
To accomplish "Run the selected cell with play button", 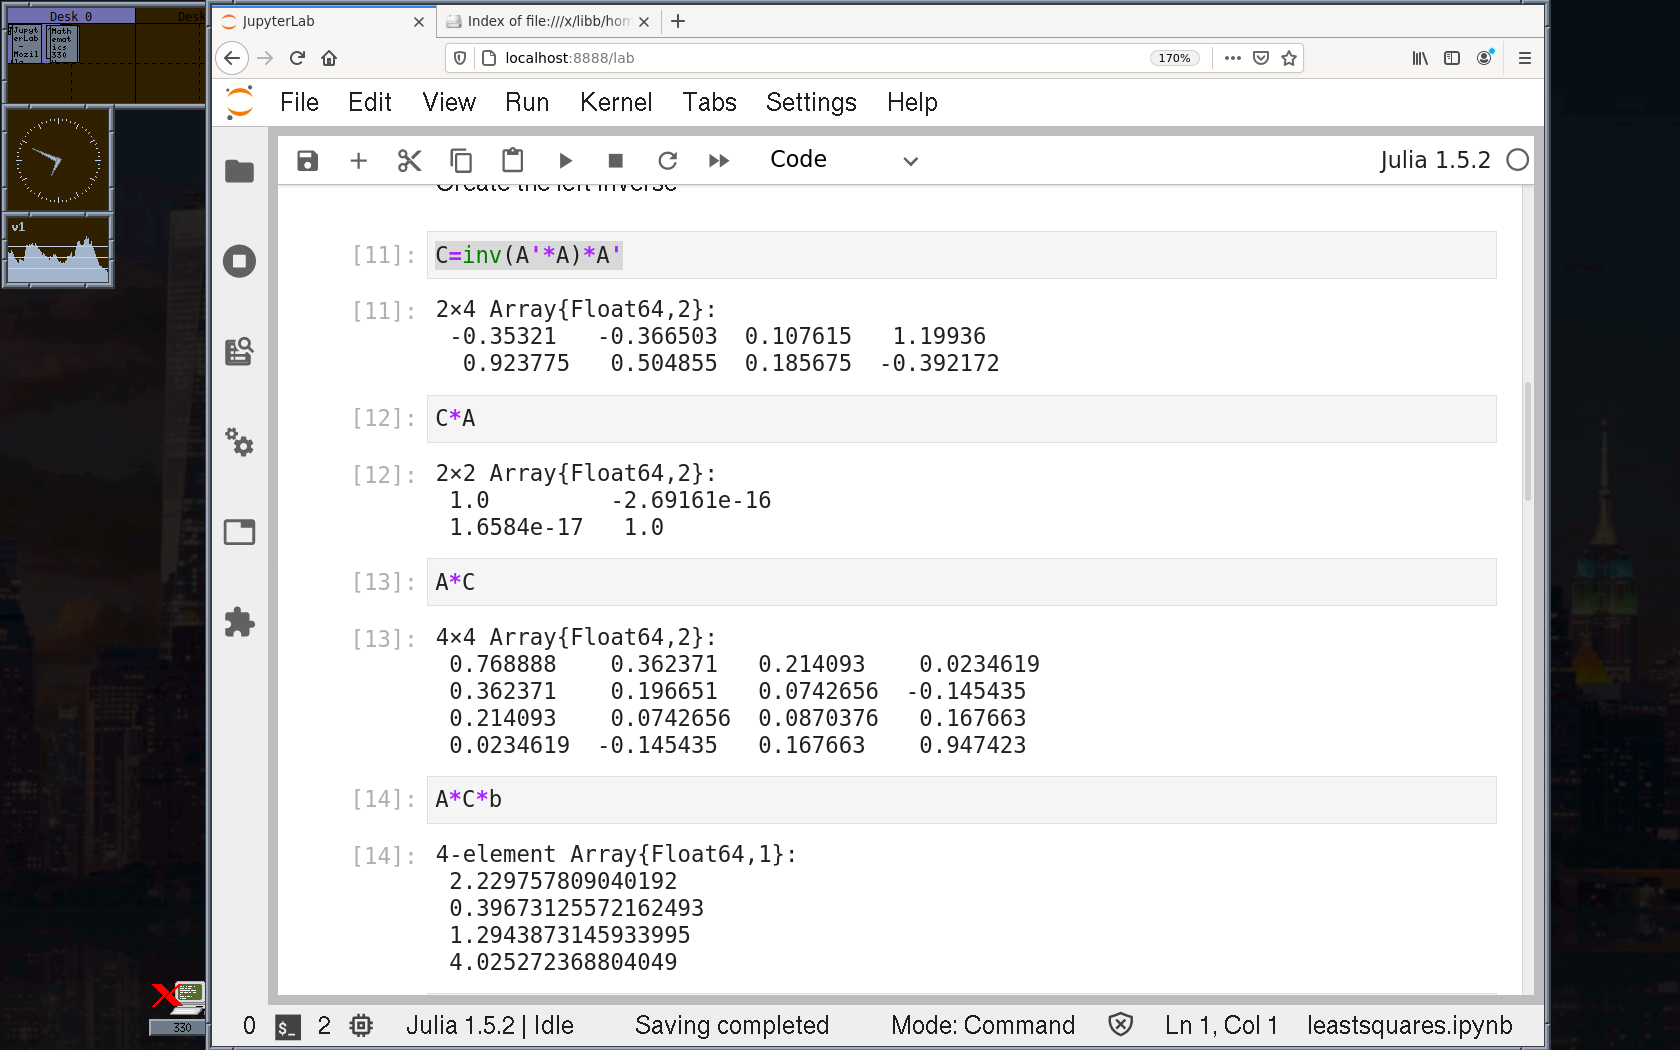I will coord(565,161).
